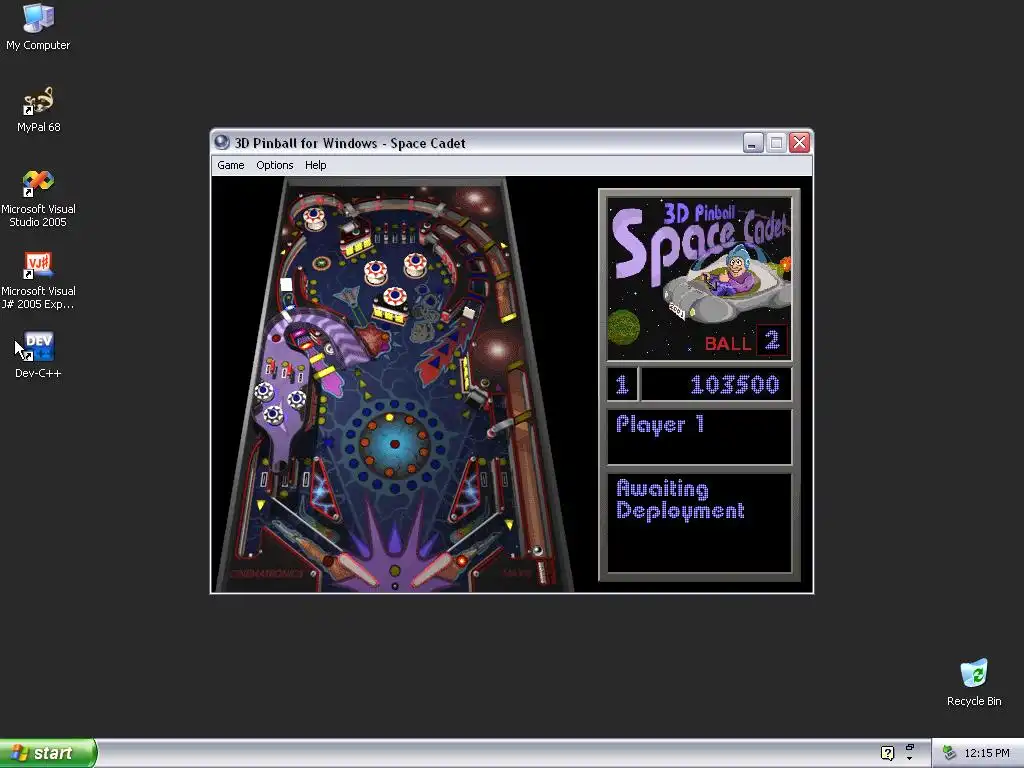Click the 12:15 PM taskbar clock

[x=986, y=754]
